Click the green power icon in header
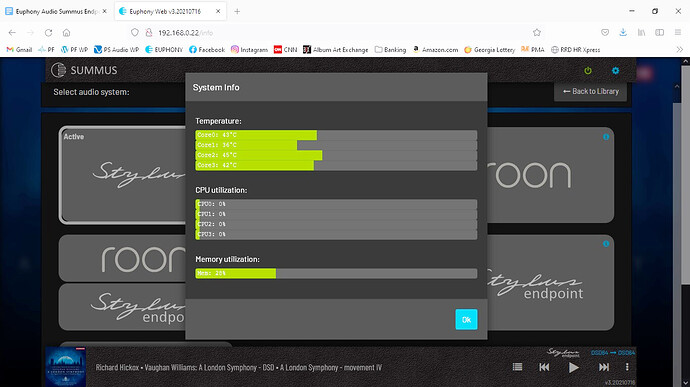 click(587, 70)
